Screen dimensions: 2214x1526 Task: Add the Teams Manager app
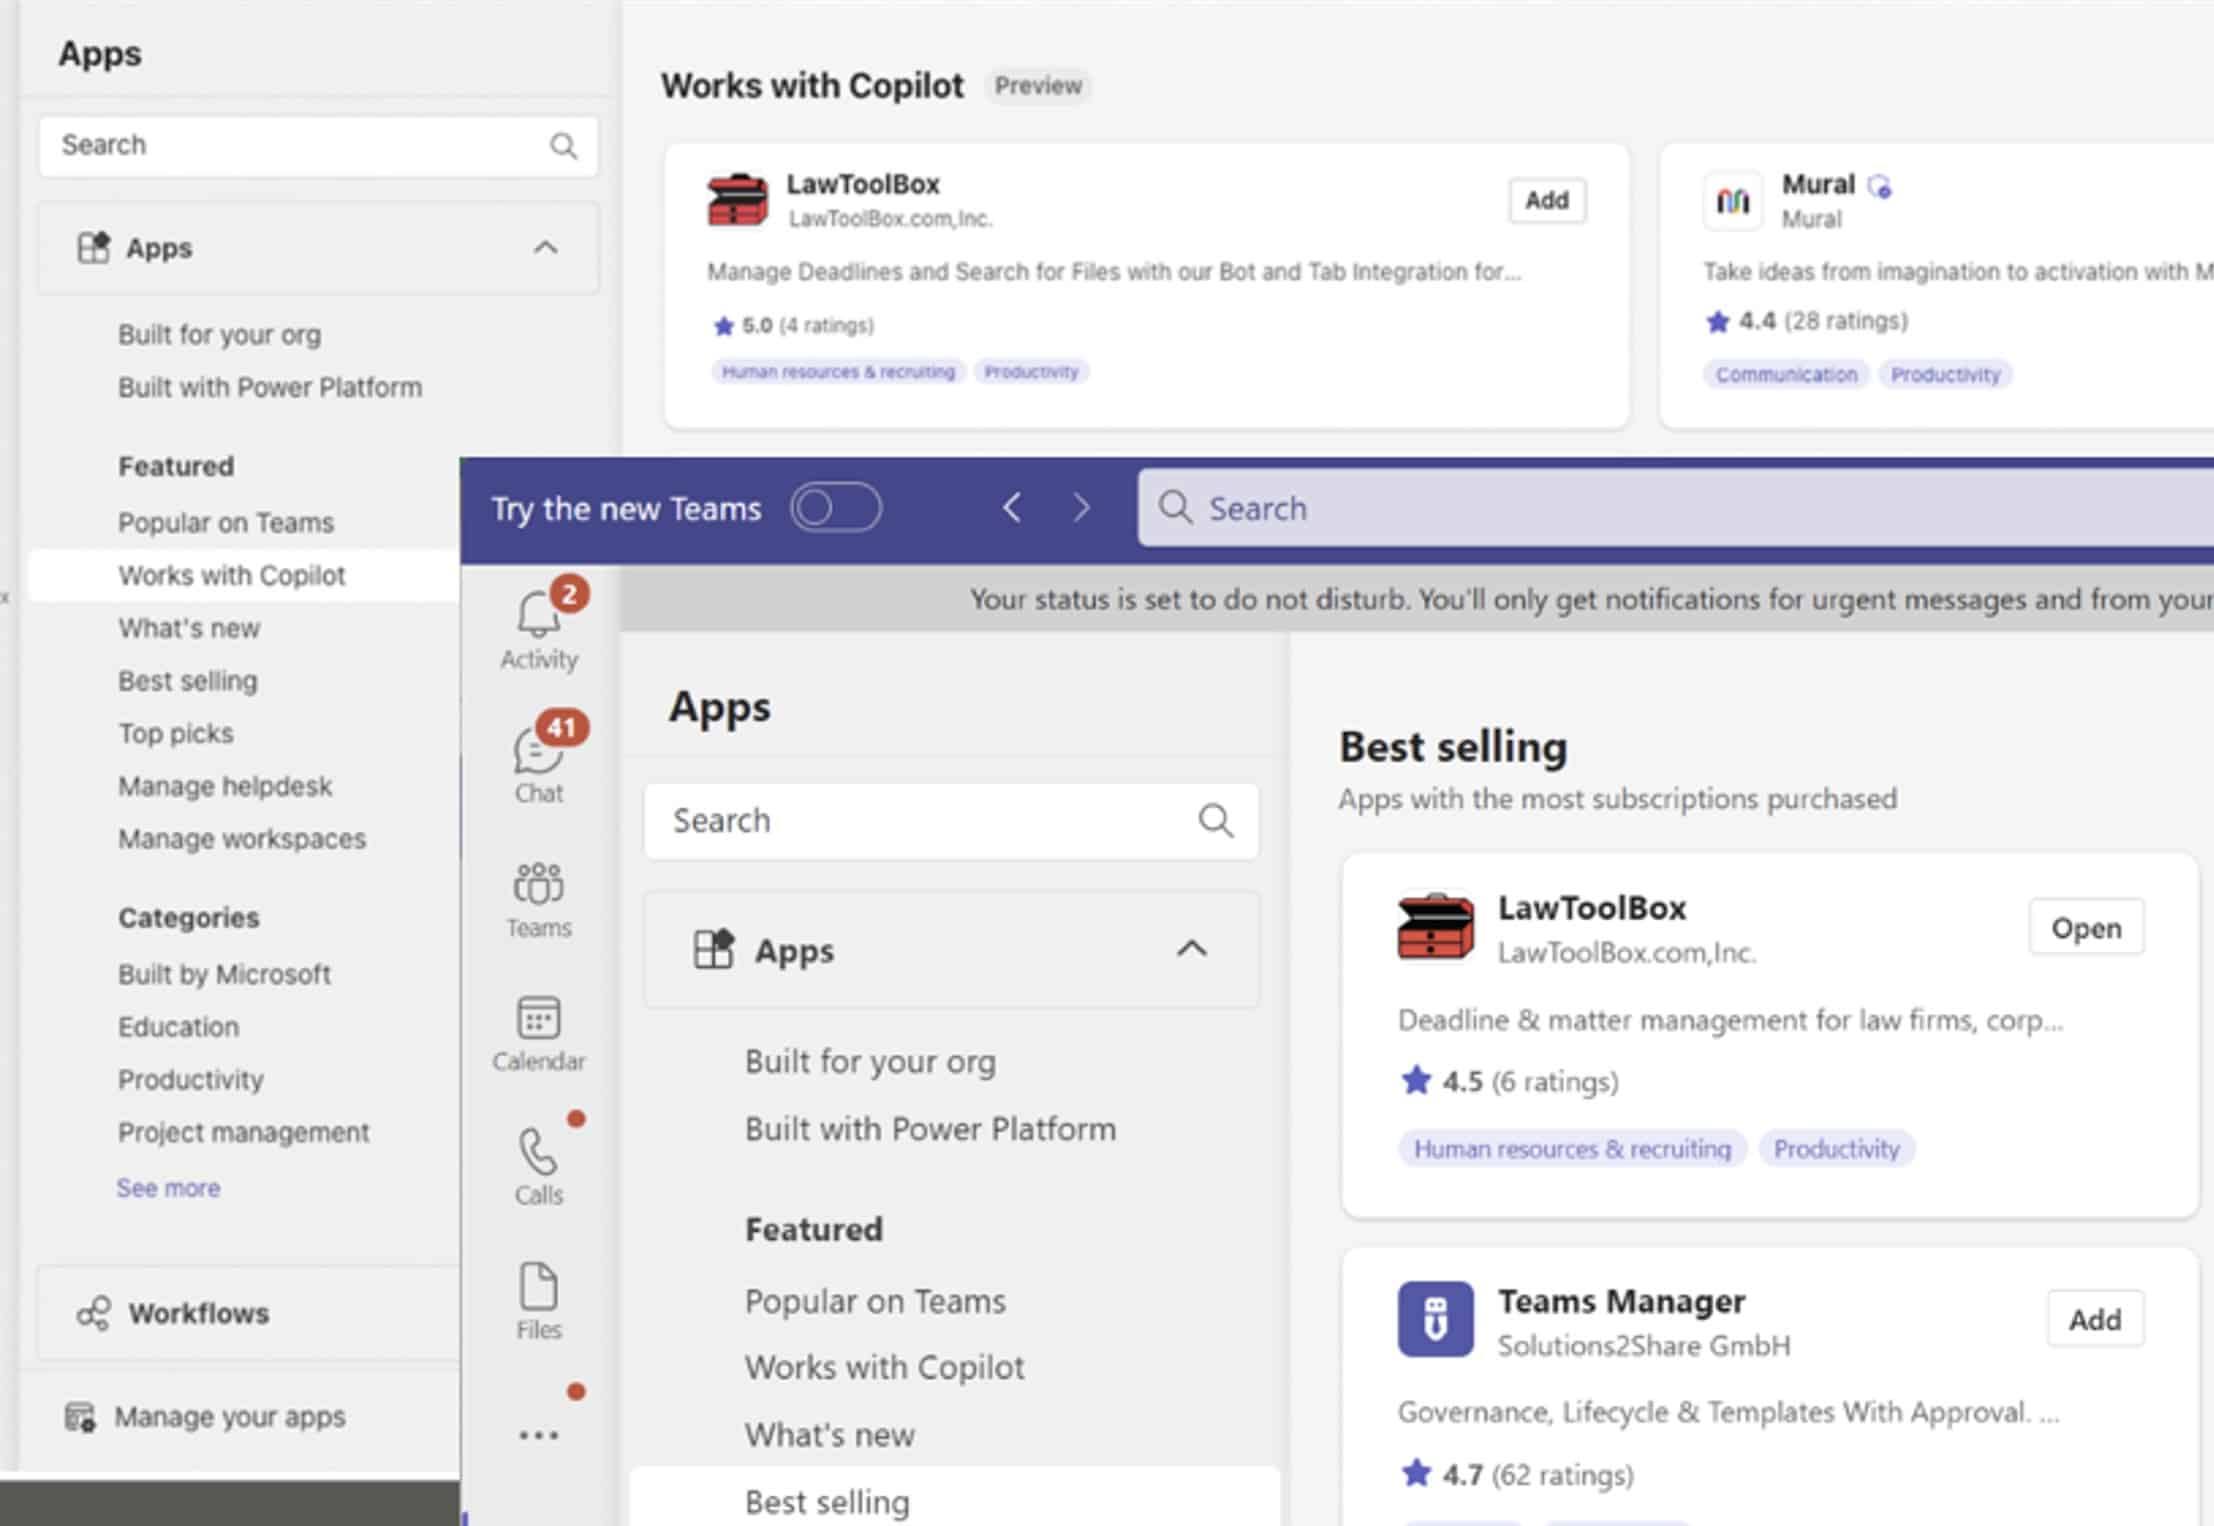[2094, 1320]
